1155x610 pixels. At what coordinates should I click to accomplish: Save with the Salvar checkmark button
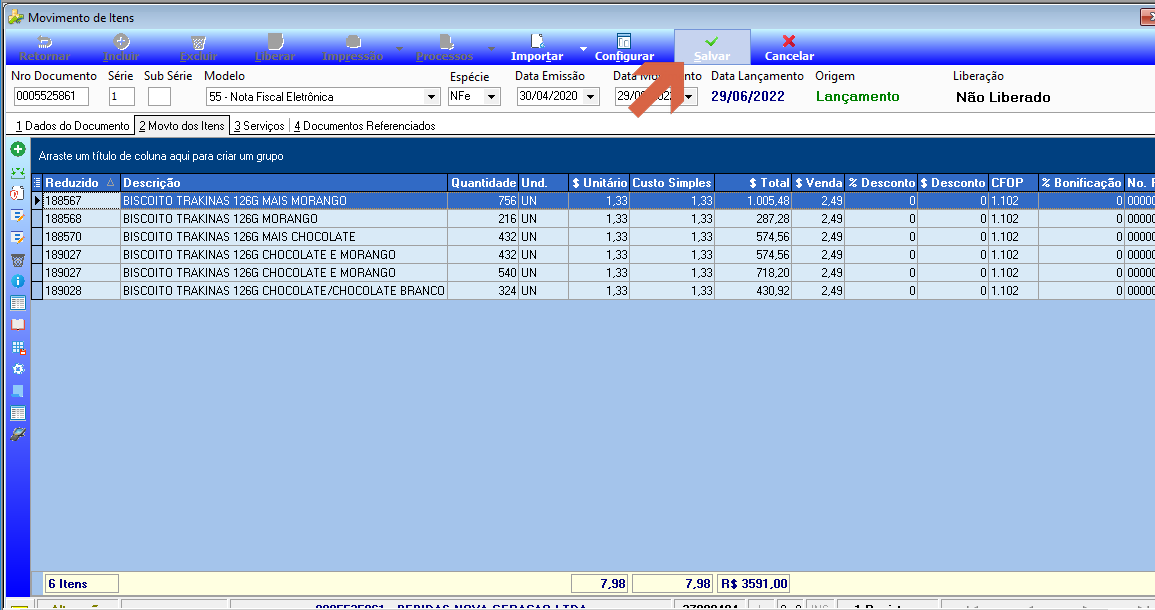point(712,48)
